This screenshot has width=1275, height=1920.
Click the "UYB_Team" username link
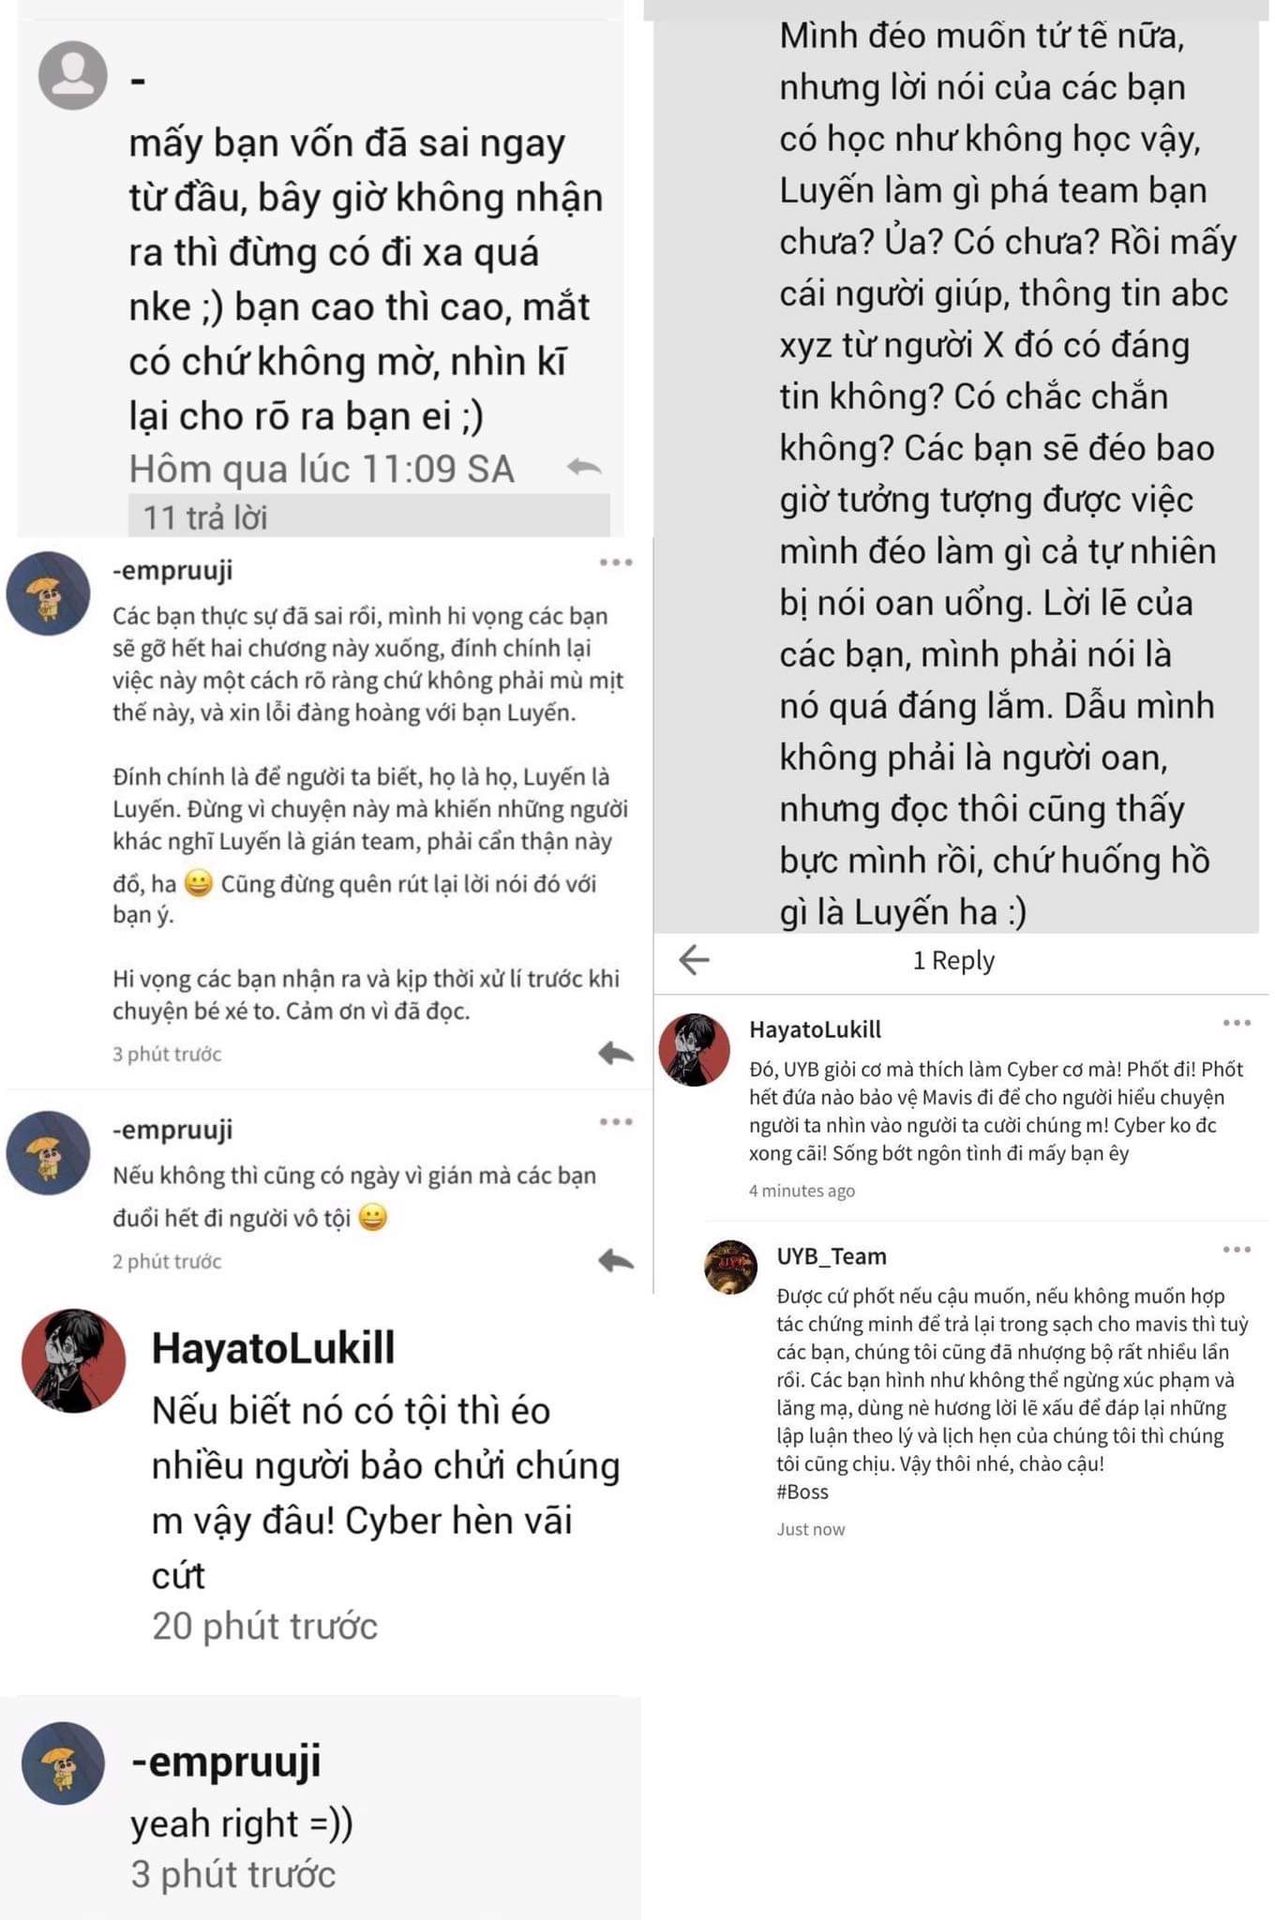[x=831, y=1256]
